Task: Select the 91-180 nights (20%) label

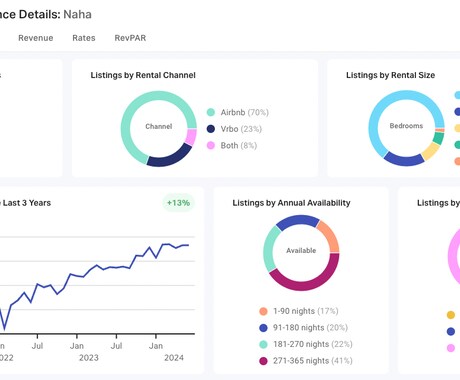Action: (x=310, y=328)
